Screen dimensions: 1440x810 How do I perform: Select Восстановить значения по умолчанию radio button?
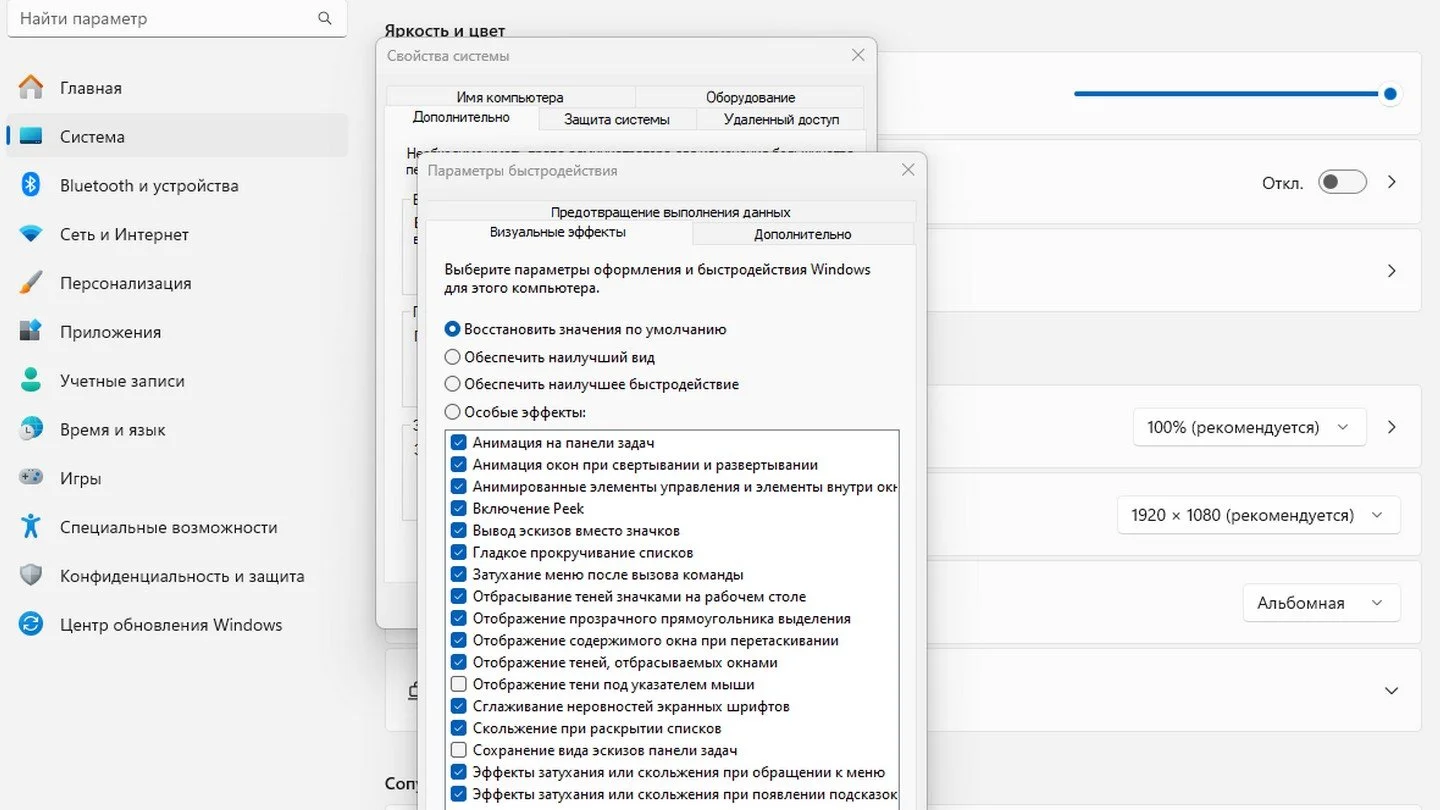452,329
